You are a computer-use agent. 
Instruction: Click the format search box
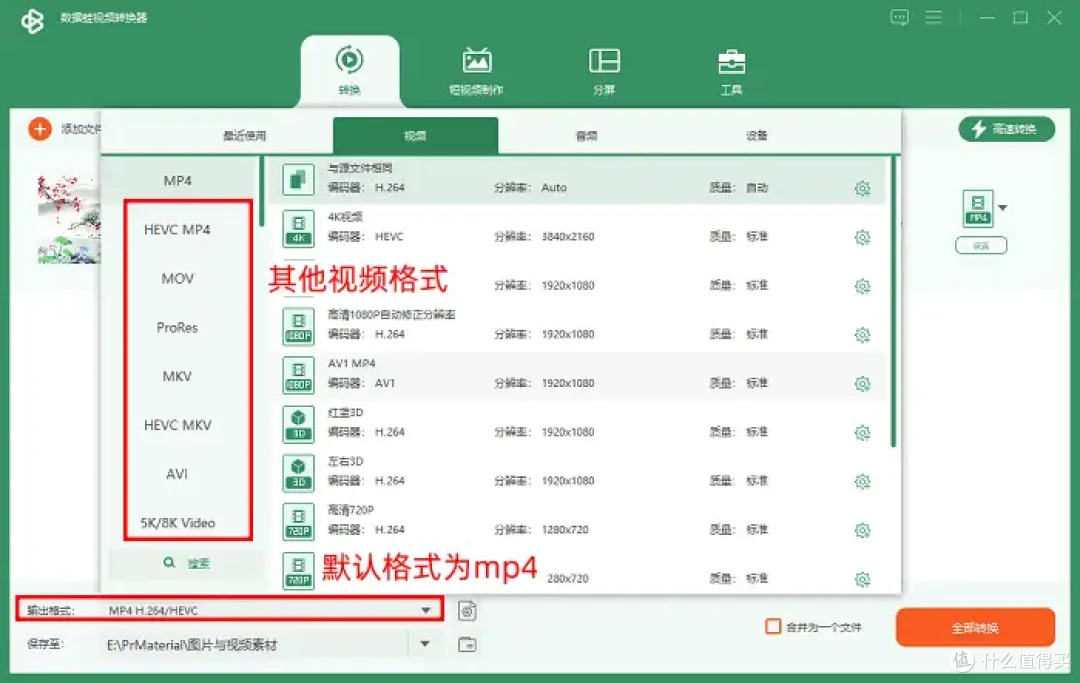[x=186, y=563]
